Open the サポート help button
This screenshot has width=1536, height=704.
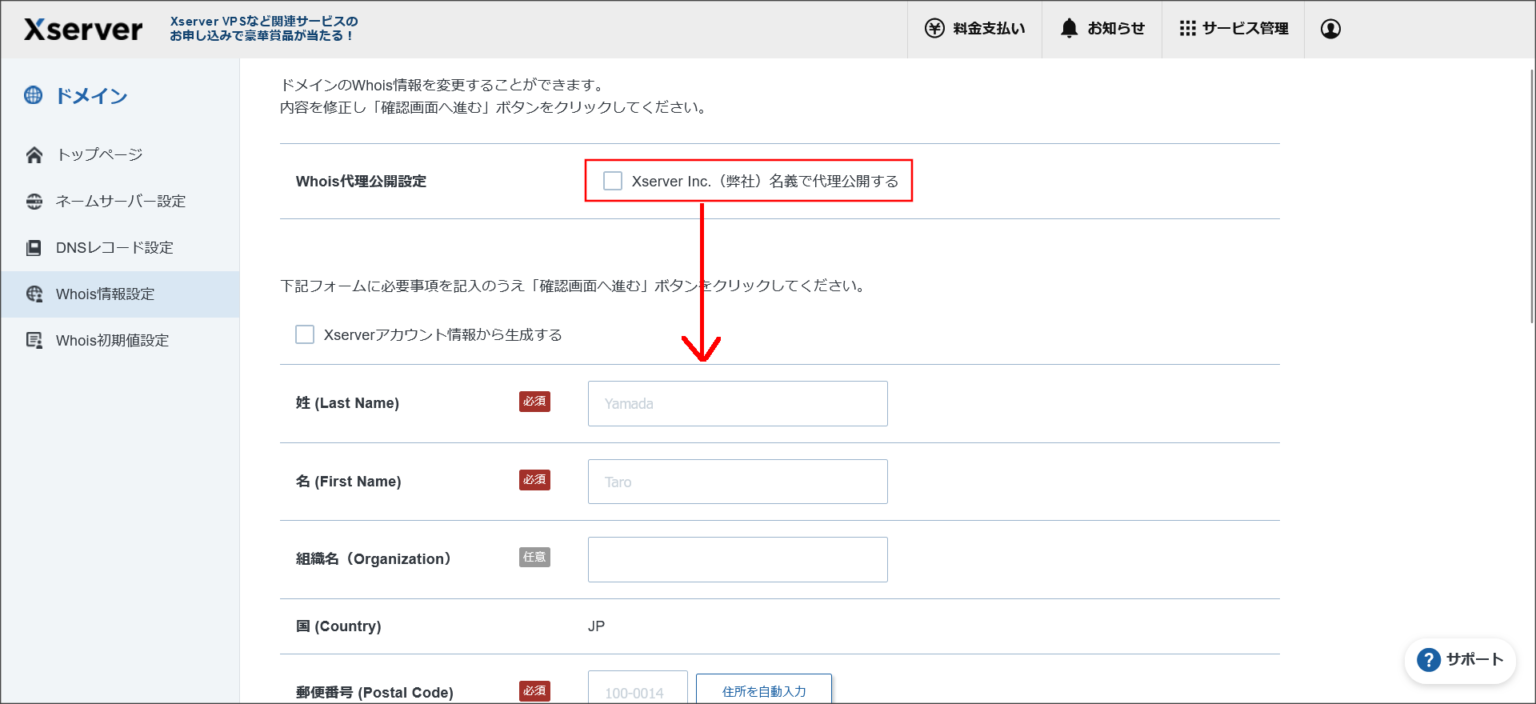pyautogui.click(x=1459, y=660)
